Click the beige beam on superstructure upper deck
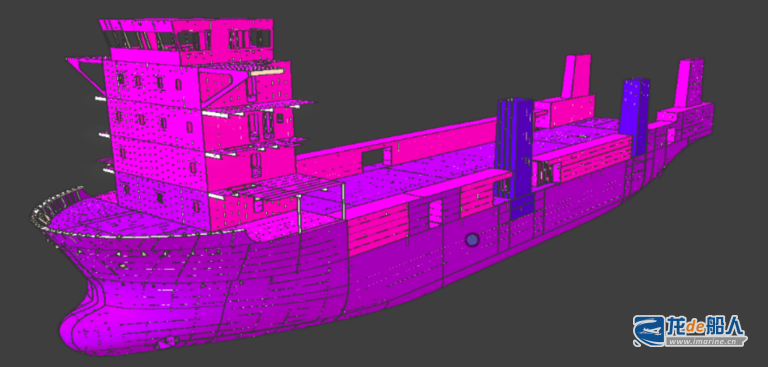 click(266, 72)
